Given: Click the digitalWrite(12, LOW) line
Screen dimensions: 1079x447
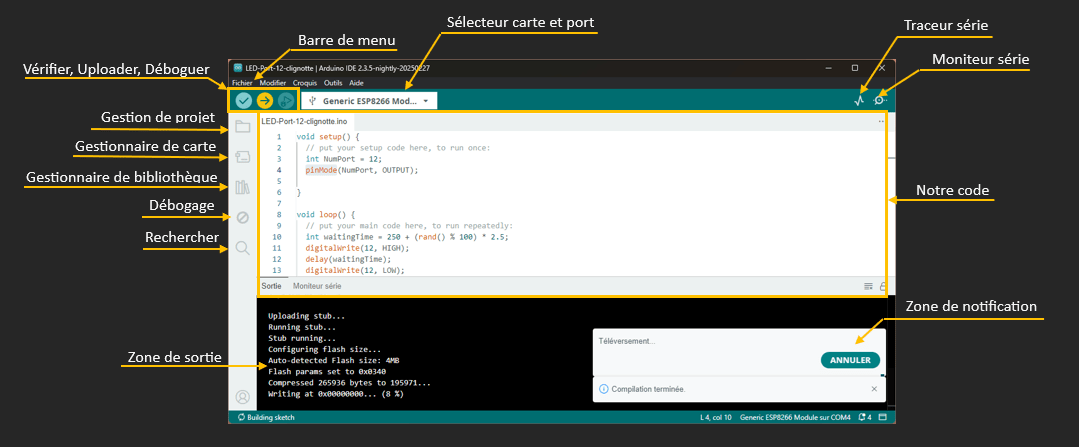Looking at the screenshot, I should (x=355, y=270).
